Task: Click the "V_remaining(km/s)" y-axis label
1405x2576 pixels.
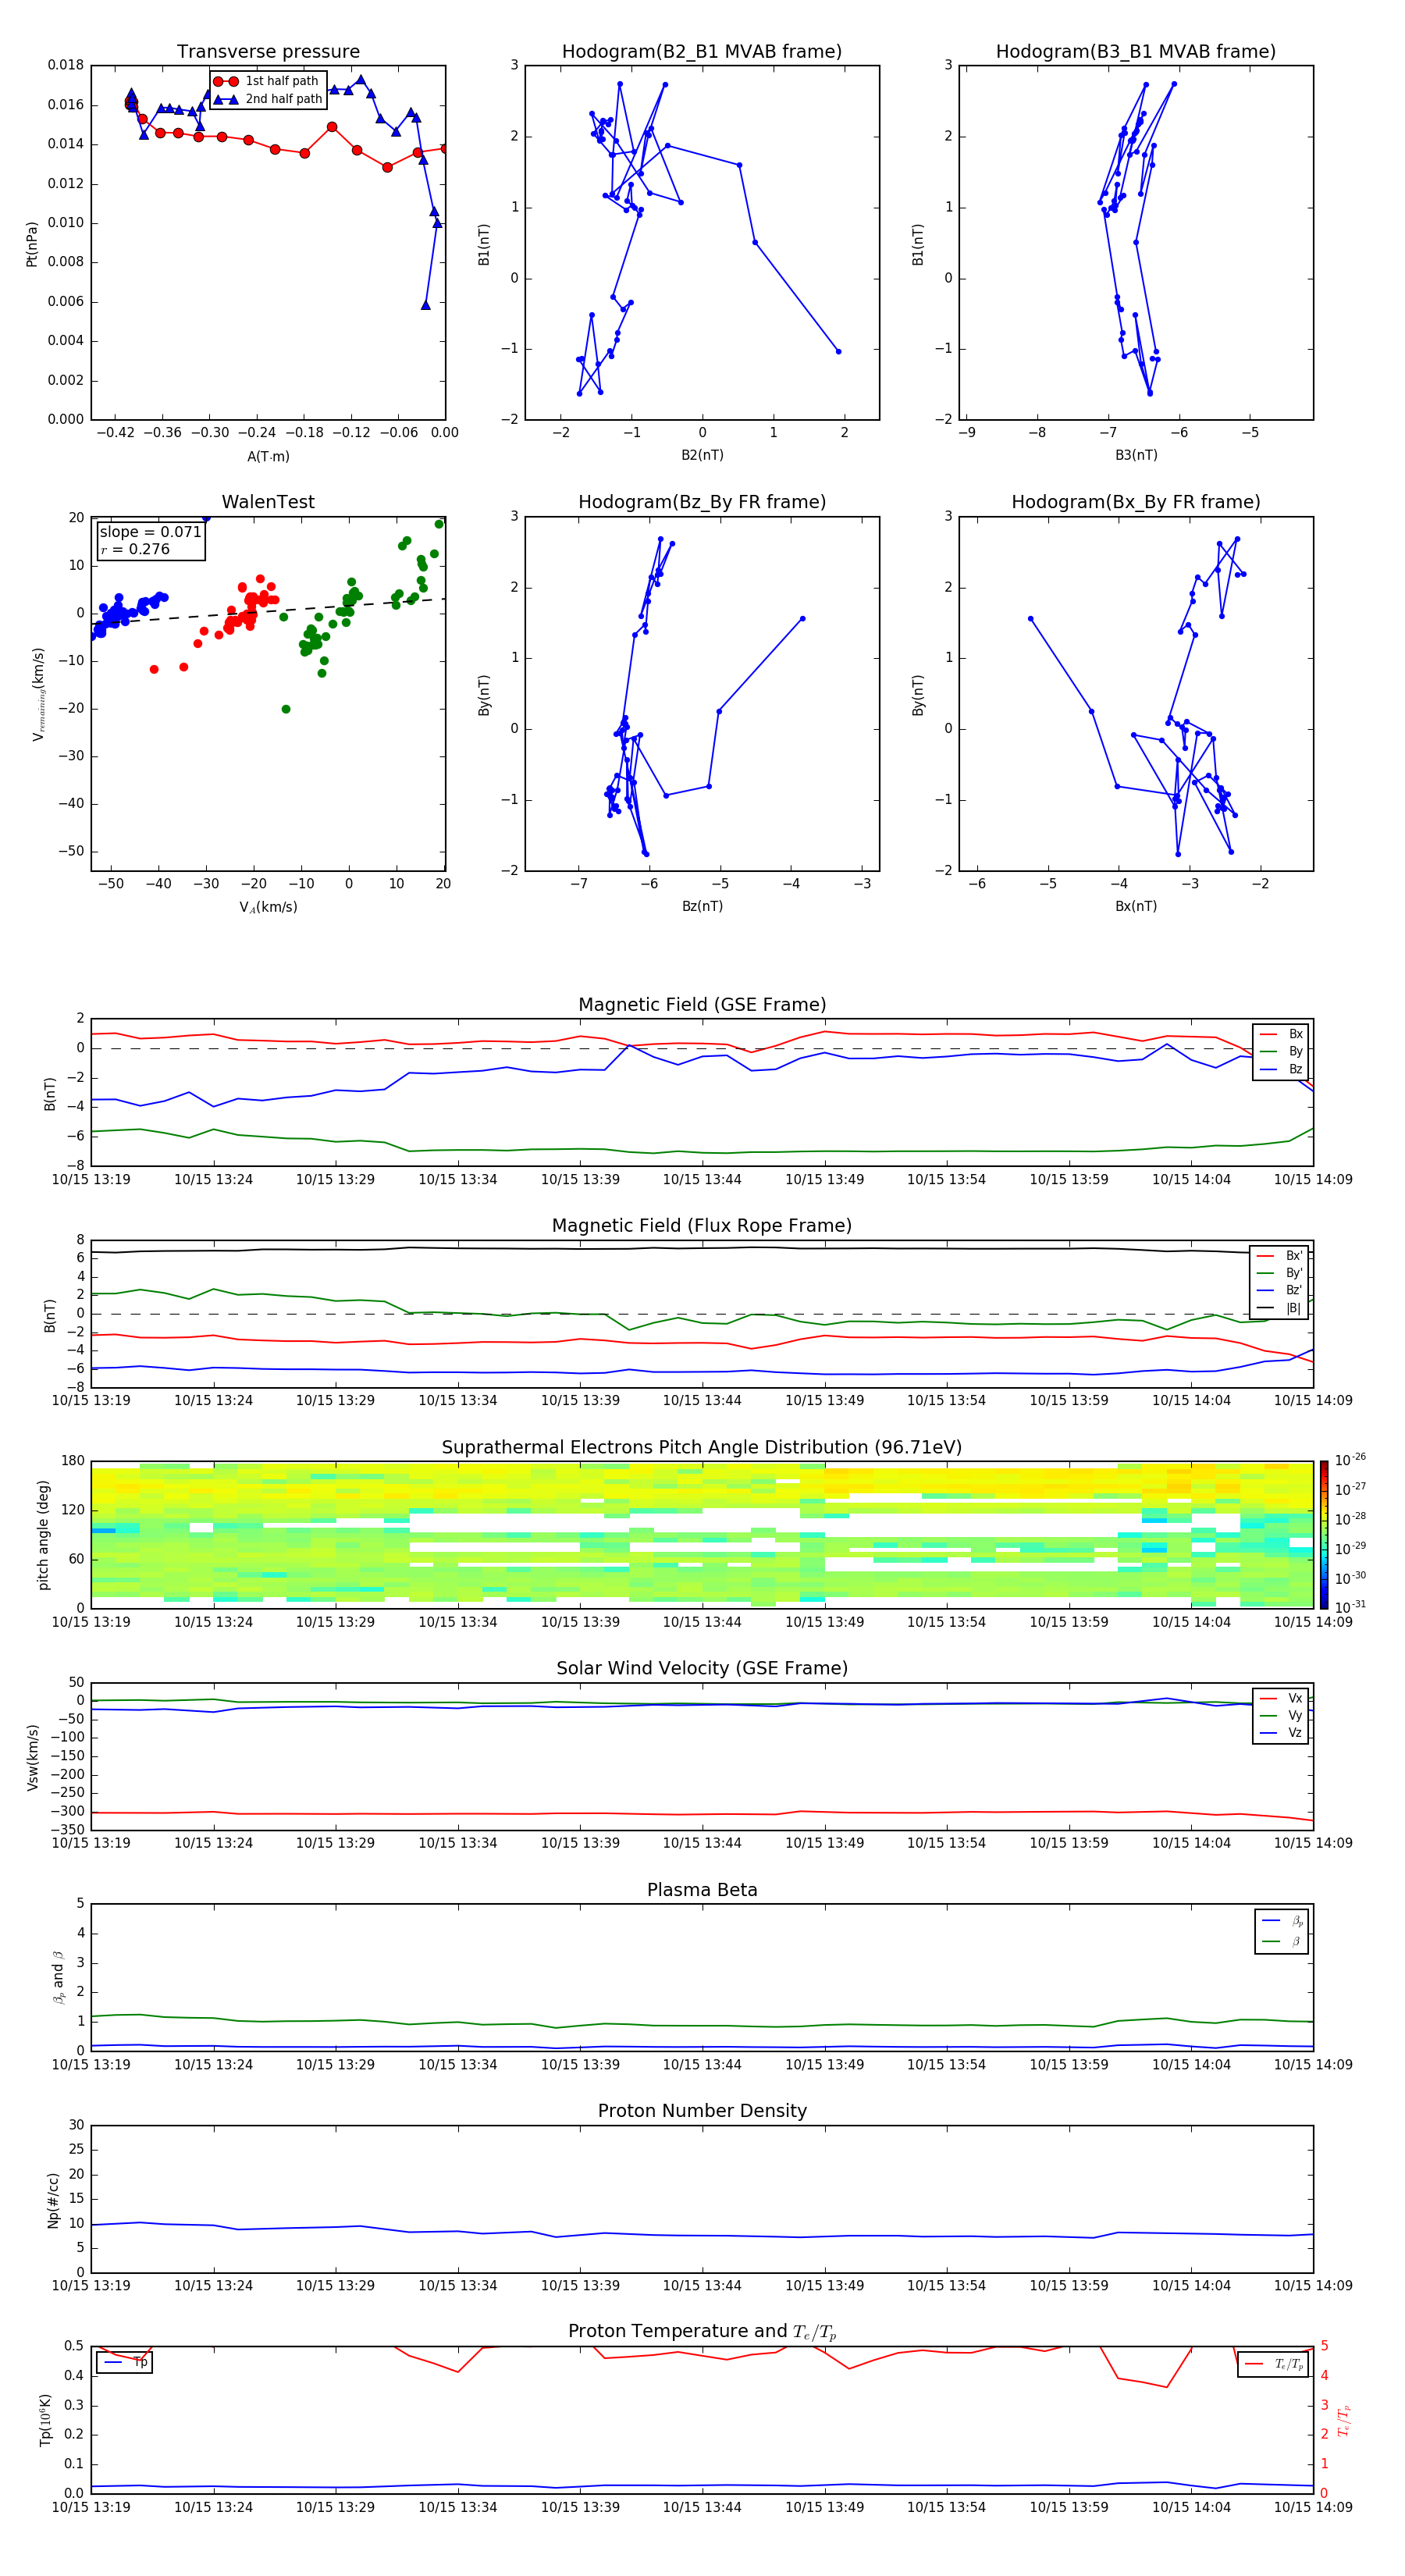Action: tap(39, 694)
